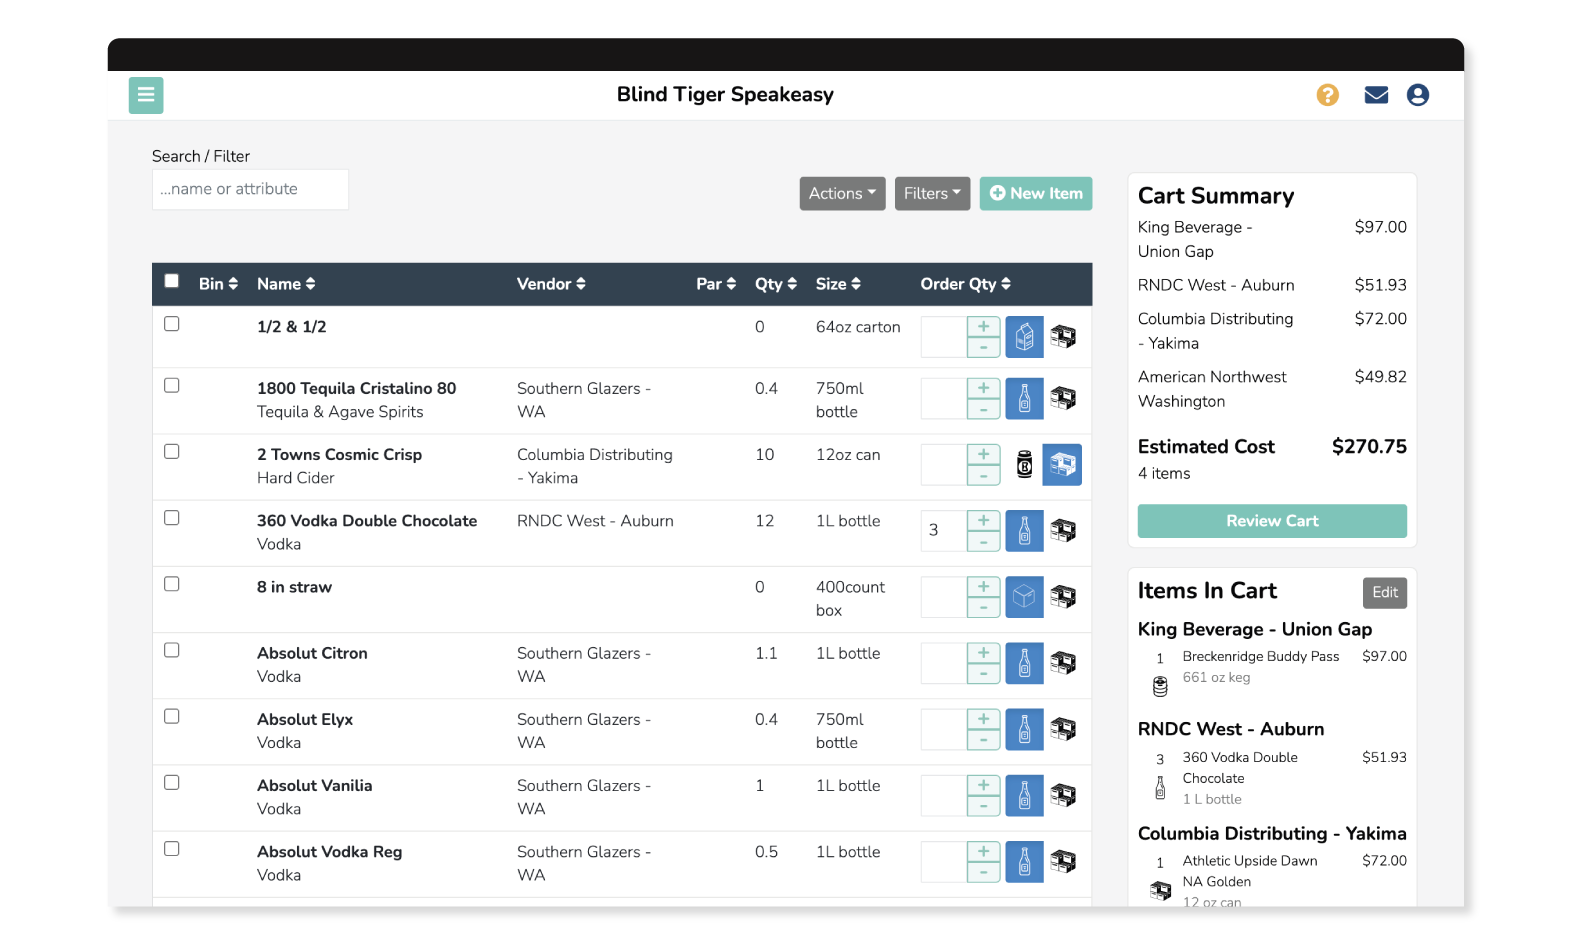Select case unit for 360 Vodka Double Chocolate
The height and width of the screenshot is (945, 1572).
(1063, 531)
